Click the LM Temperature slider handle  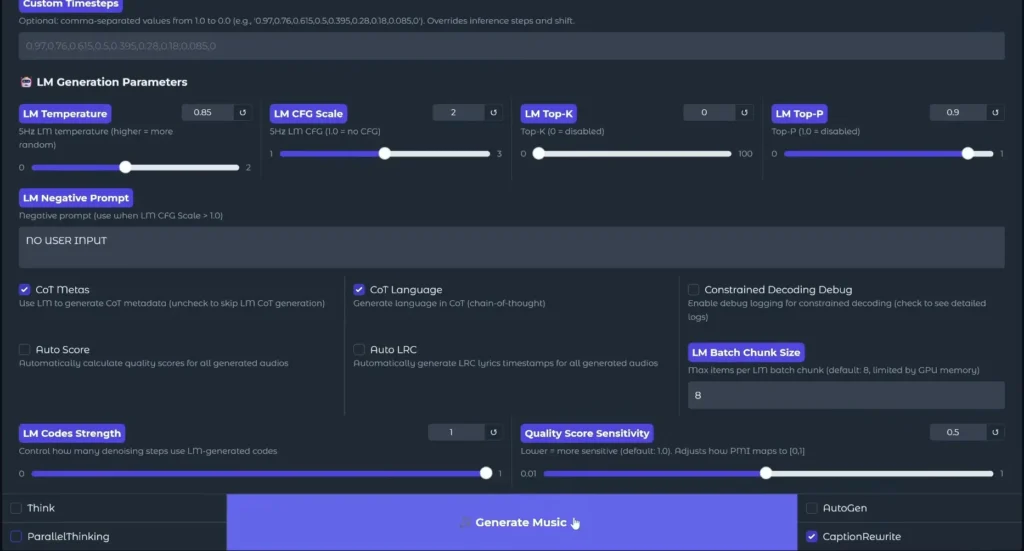[x=126, y=168]
